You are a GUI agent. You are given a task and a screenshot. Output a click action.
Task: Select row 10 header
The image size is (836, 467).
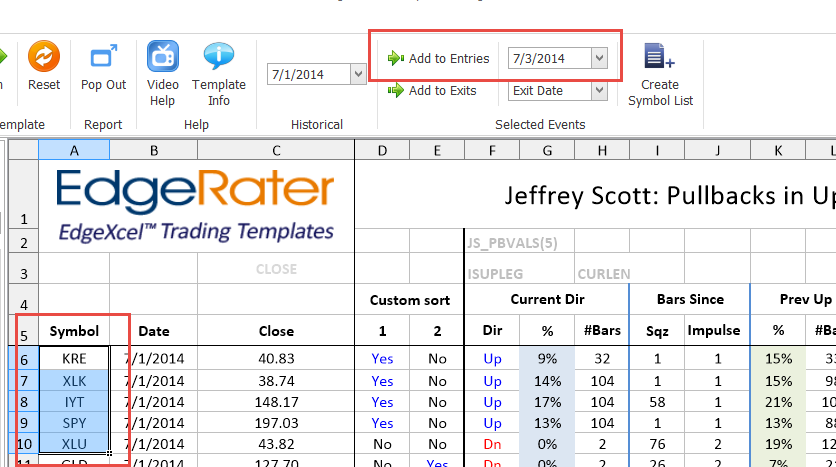pos(24,444)
